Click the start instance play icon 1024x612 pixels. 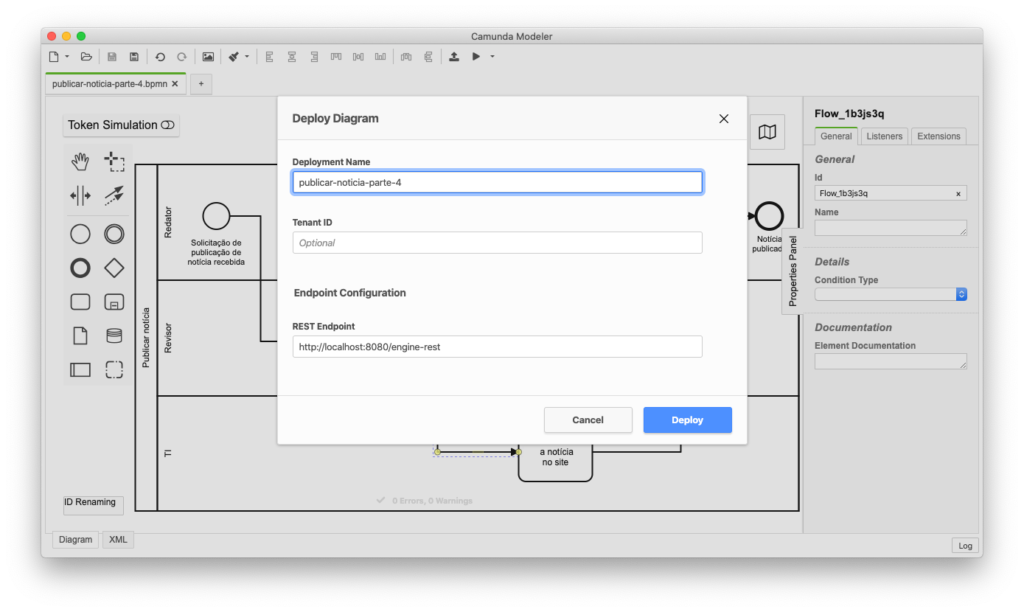coord(476,57)
